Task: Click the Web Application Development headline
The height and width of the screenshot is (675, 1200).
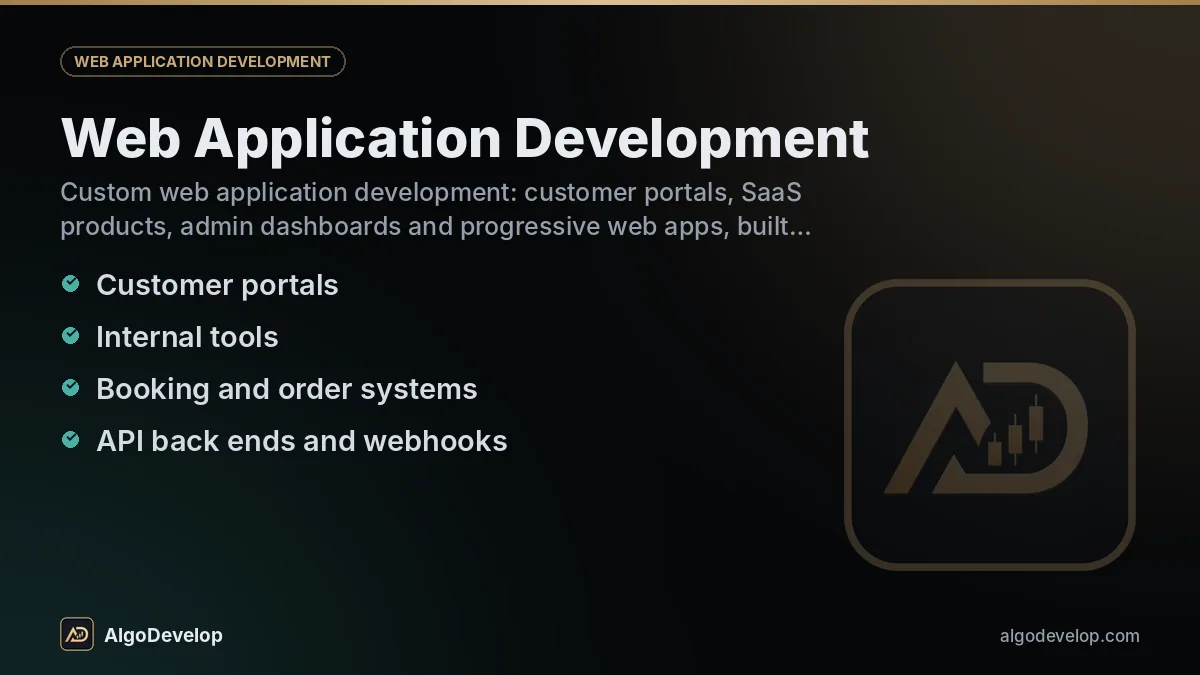Action: (465, 138)
